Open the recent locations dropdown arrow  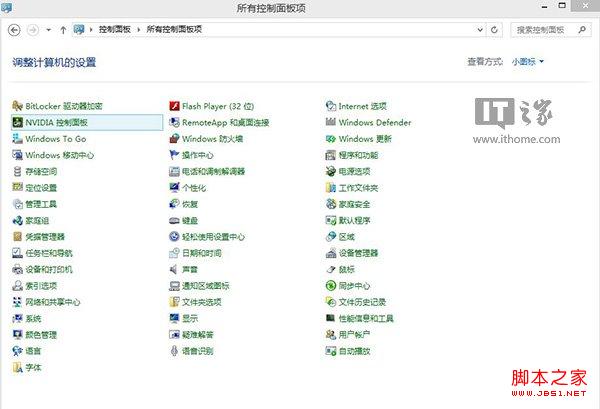[x=49, y=29]
